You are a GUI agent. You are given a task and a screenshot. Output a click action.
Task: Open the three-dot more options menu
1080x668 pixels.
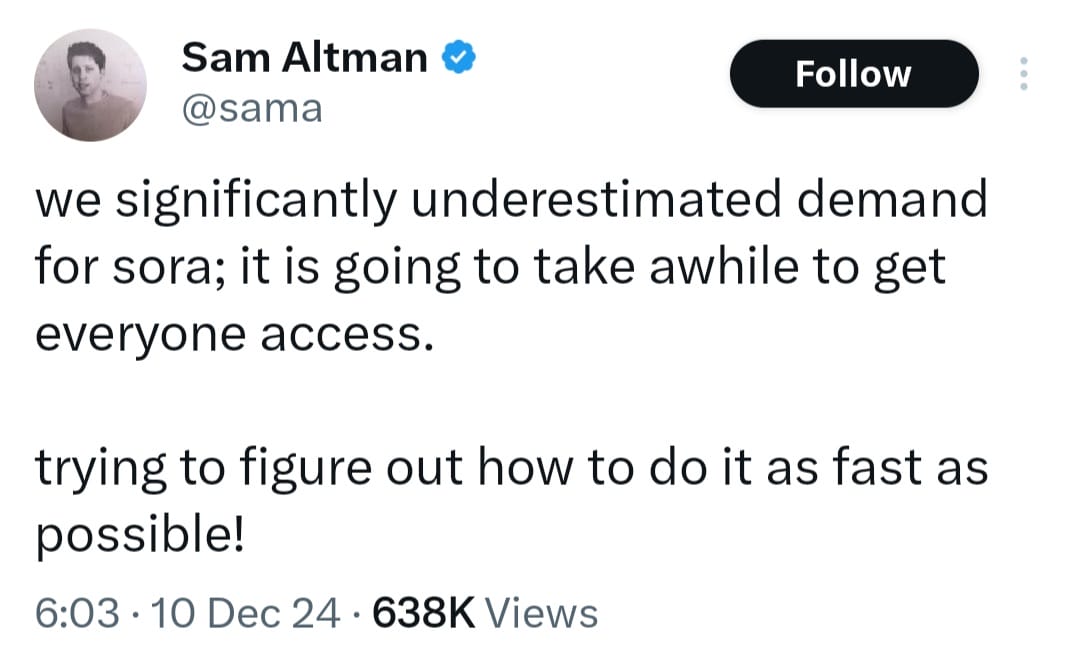pyautogui.click(x=1022, y=74)
